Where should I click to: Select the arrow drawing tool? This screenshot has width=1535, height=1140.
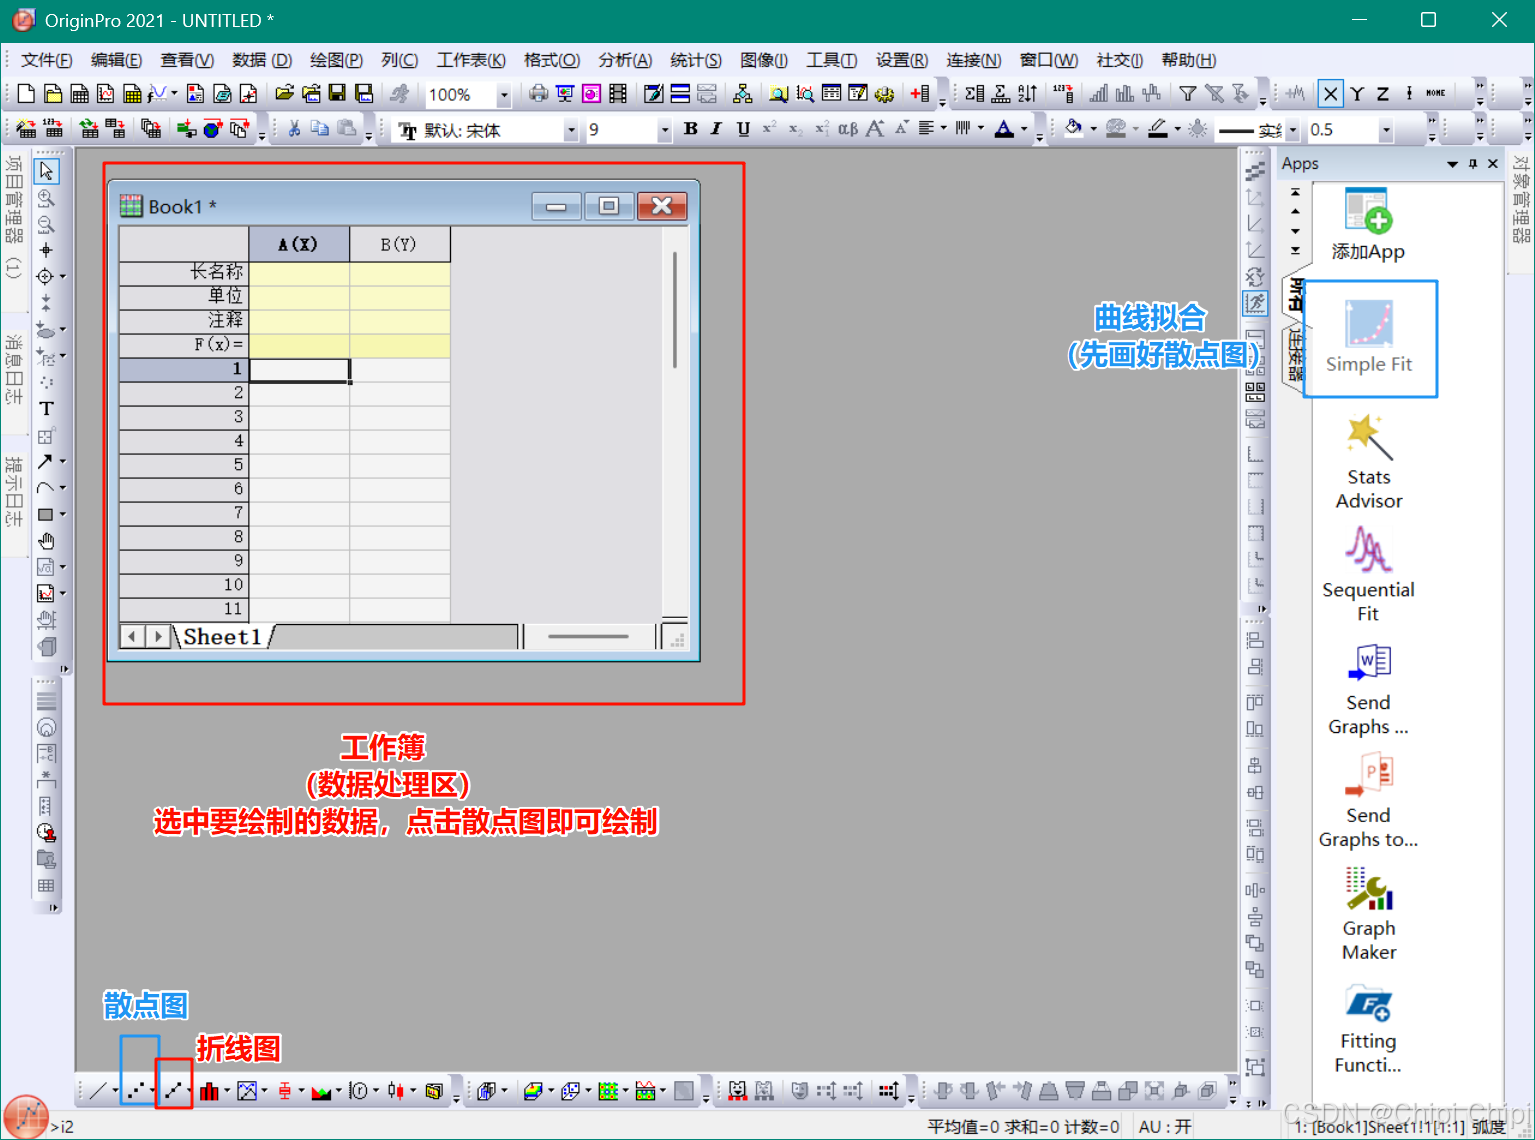44,462
